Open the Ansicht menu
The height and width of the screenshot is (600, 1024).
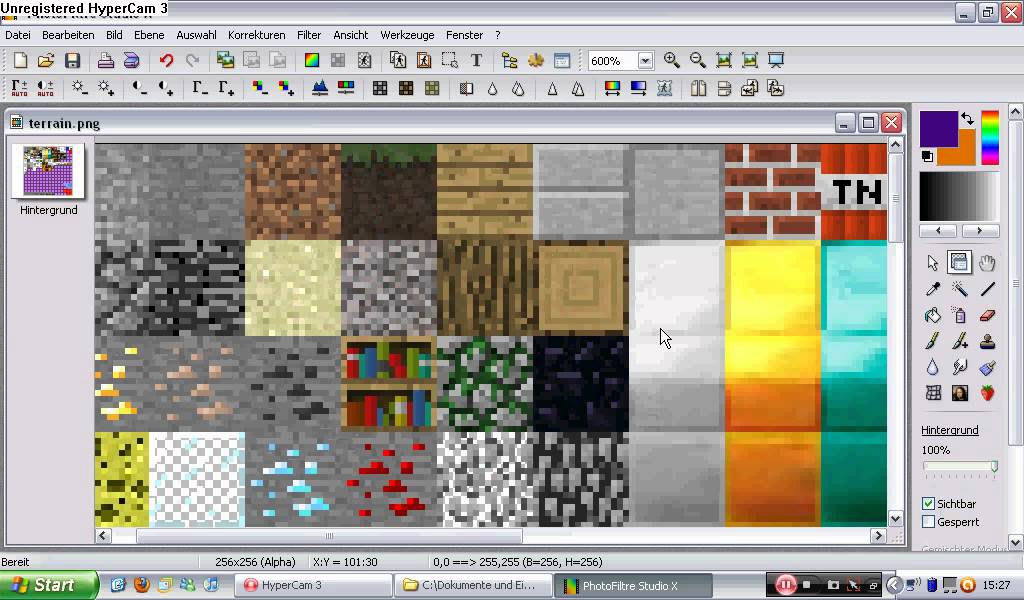pos(351,35)
